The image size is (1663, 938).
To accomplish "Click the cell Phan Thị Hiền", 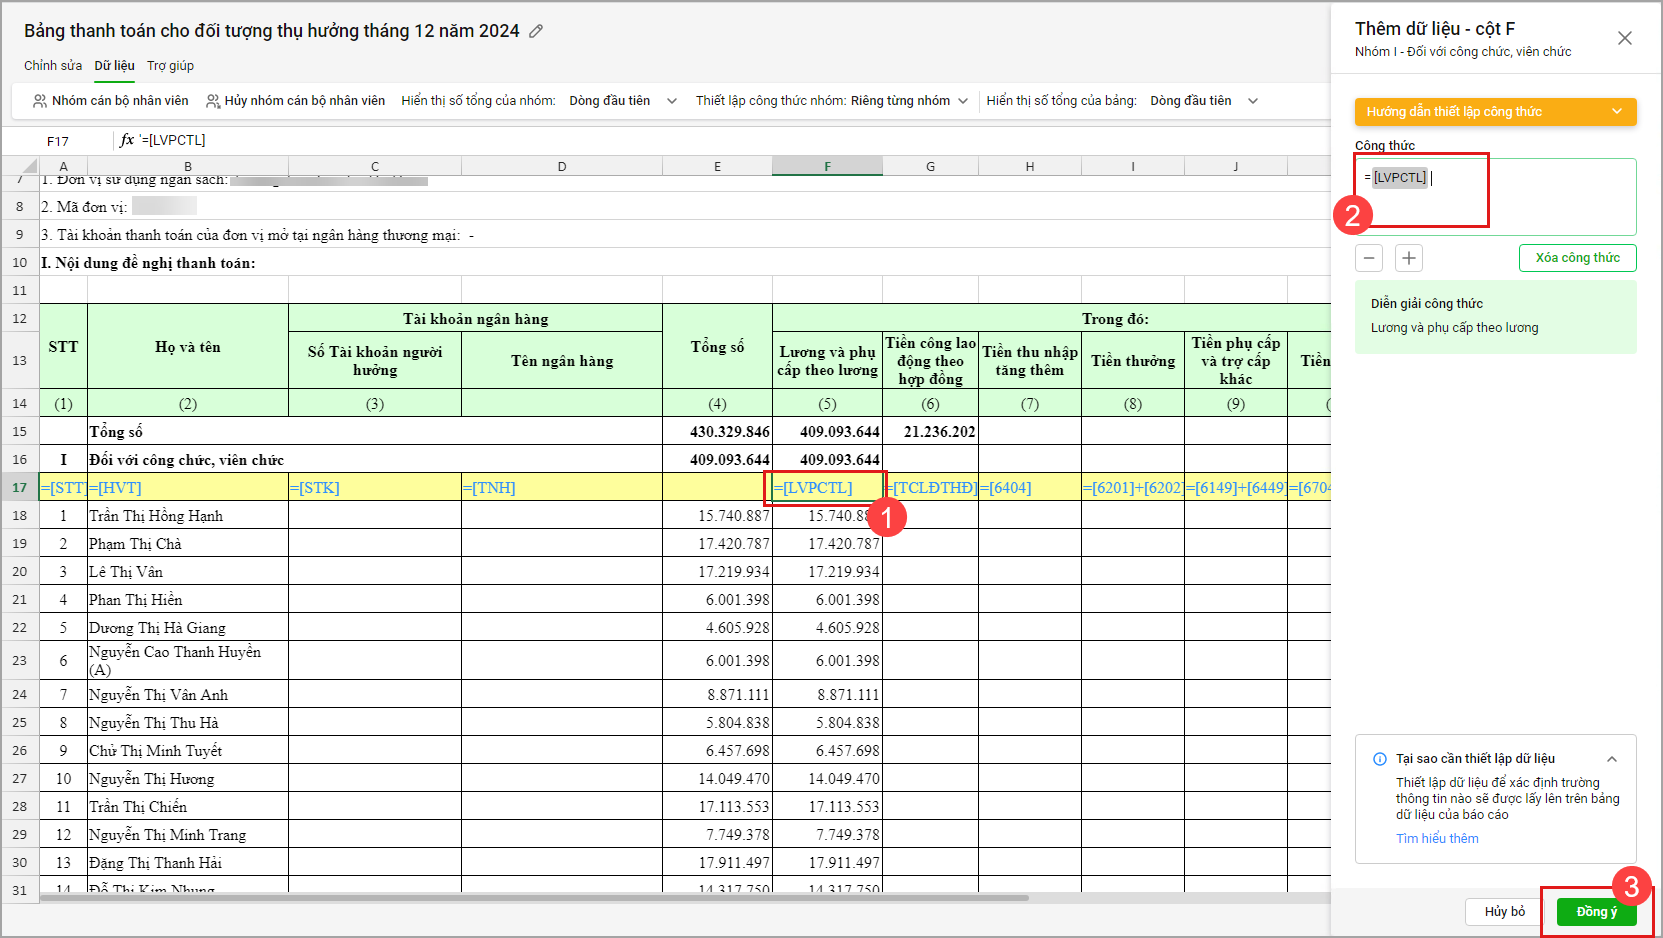I will [188, 600].
